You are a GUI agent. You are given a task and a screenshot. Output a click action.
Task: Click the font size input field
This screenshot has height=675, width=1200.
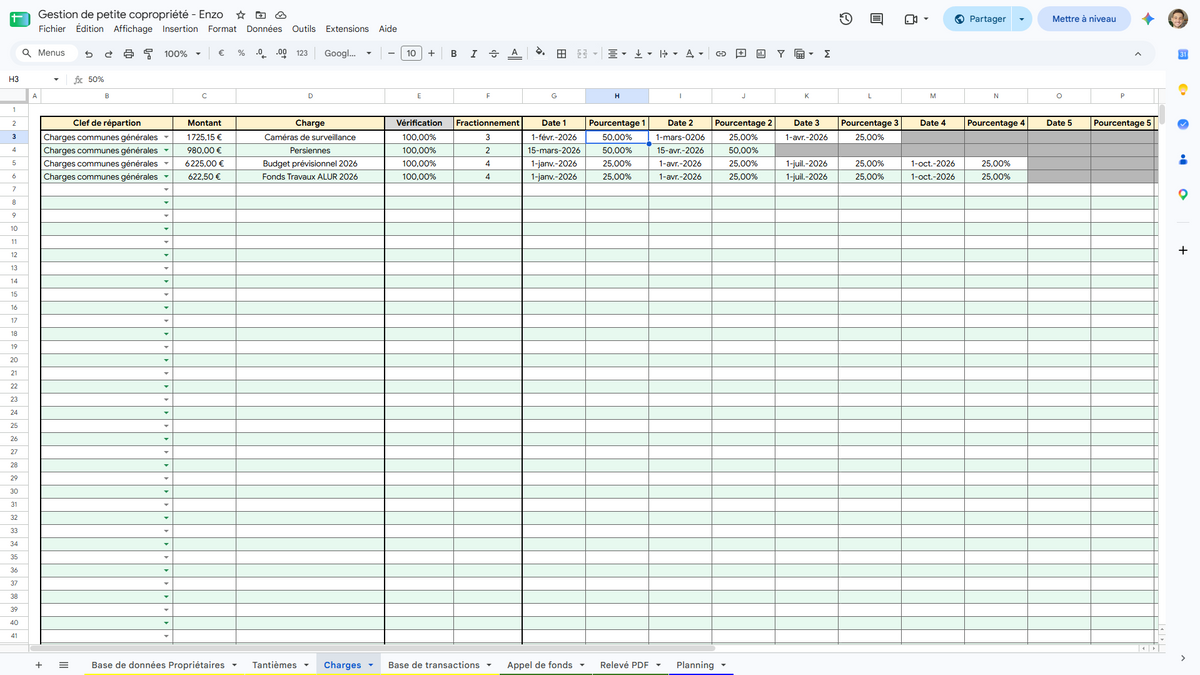click(411, 53)
